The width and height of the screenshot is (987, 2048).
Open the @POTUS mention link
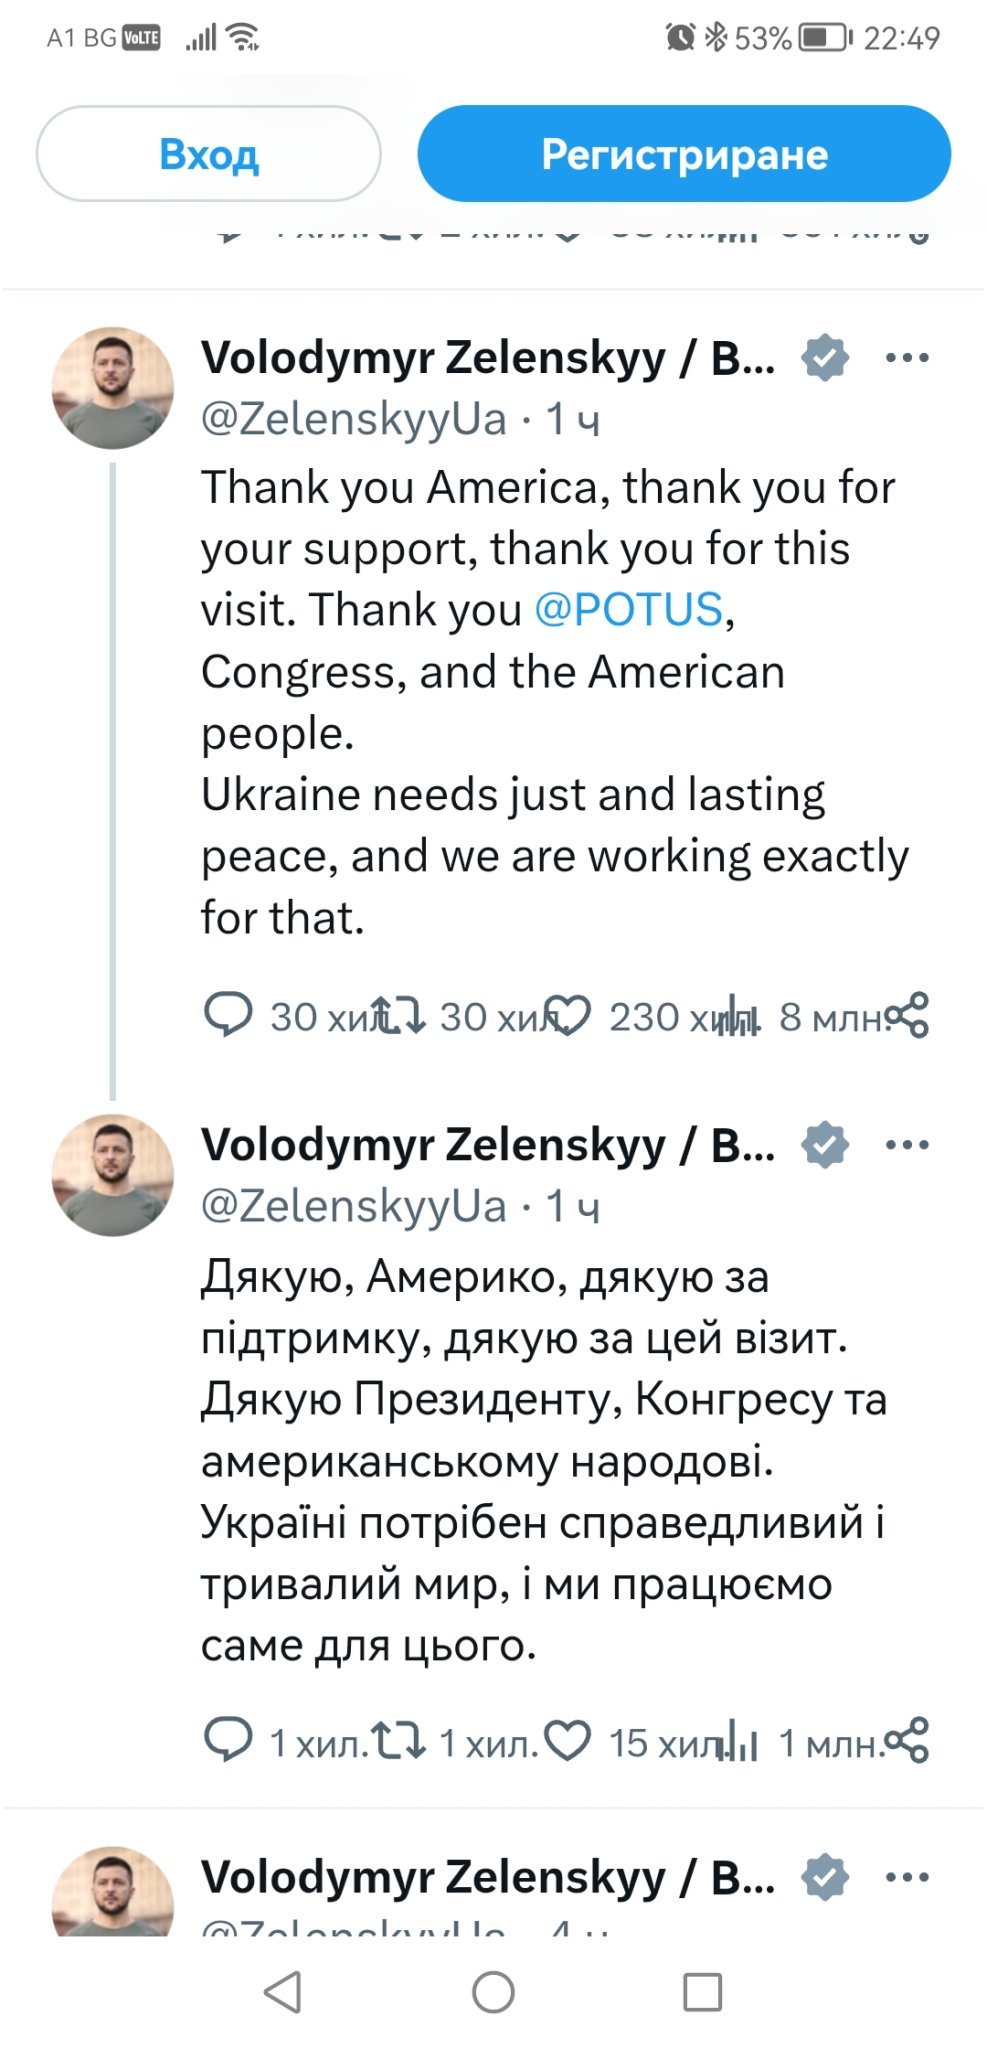(x=628, y=610)
